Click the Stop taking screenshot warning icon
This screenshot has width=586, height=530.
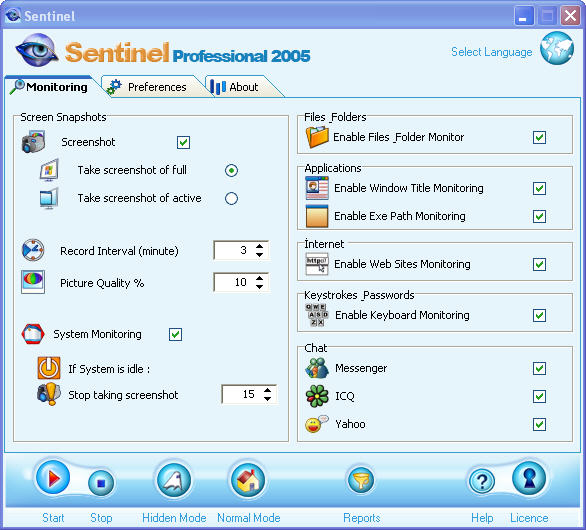coord(49,394)
